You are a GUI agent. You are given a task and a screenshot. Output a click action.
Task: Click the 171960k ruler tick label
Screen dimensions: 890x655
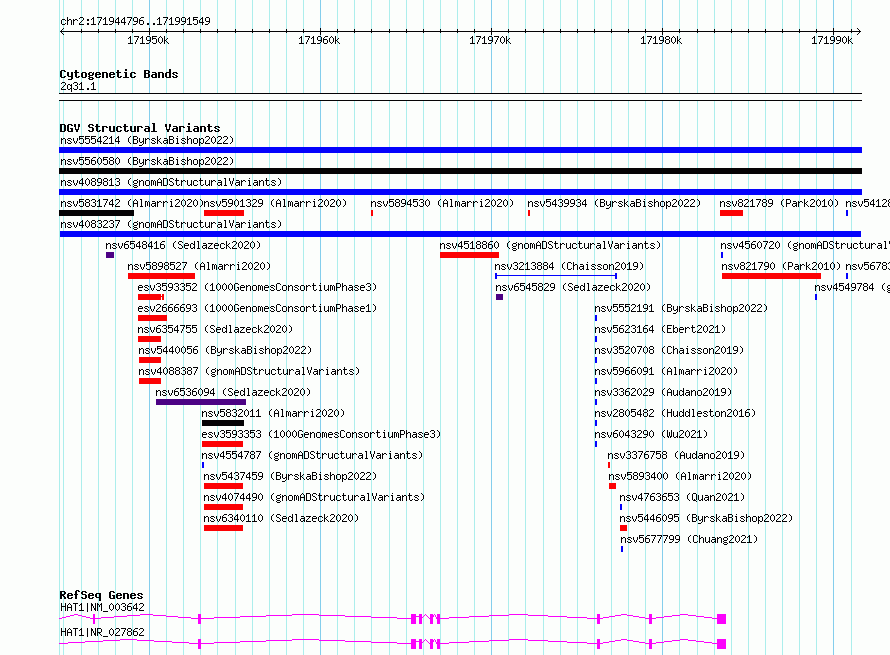tap(319, 40)
